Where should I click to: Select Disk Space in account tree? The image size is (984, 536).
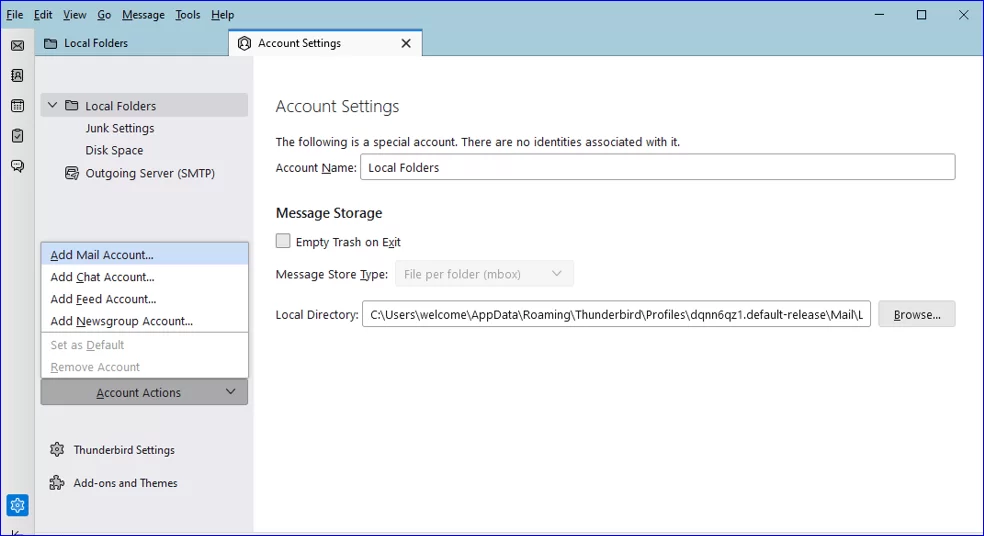(114, 150)
